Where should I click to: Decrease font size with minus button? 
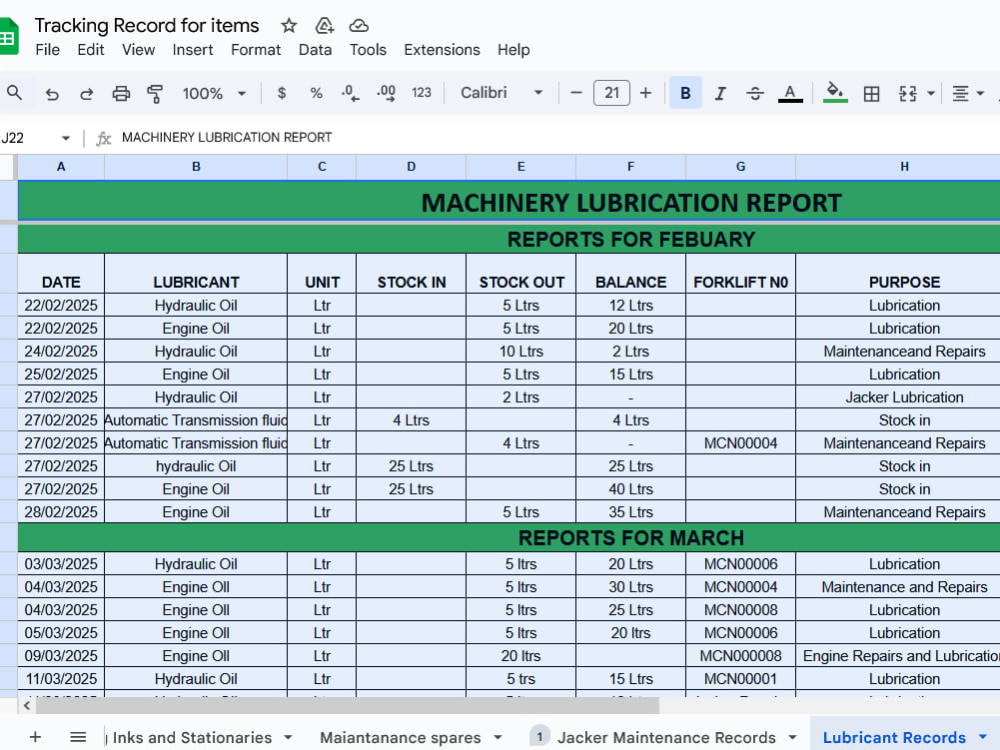click(x=576, y=93)
